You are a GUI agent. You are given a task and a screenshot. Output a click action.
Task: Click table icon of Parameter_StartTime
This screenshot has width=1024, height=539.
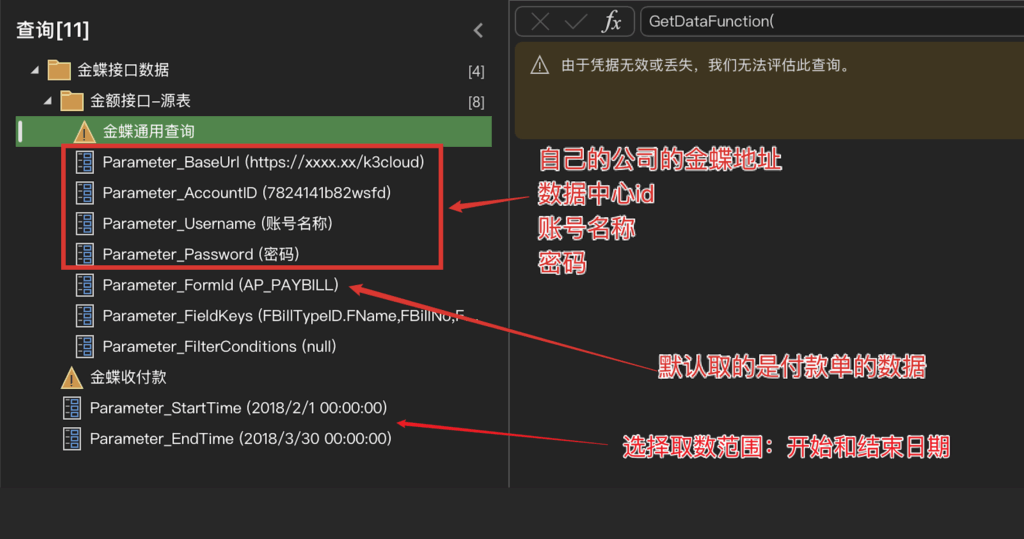pos(72,408)
